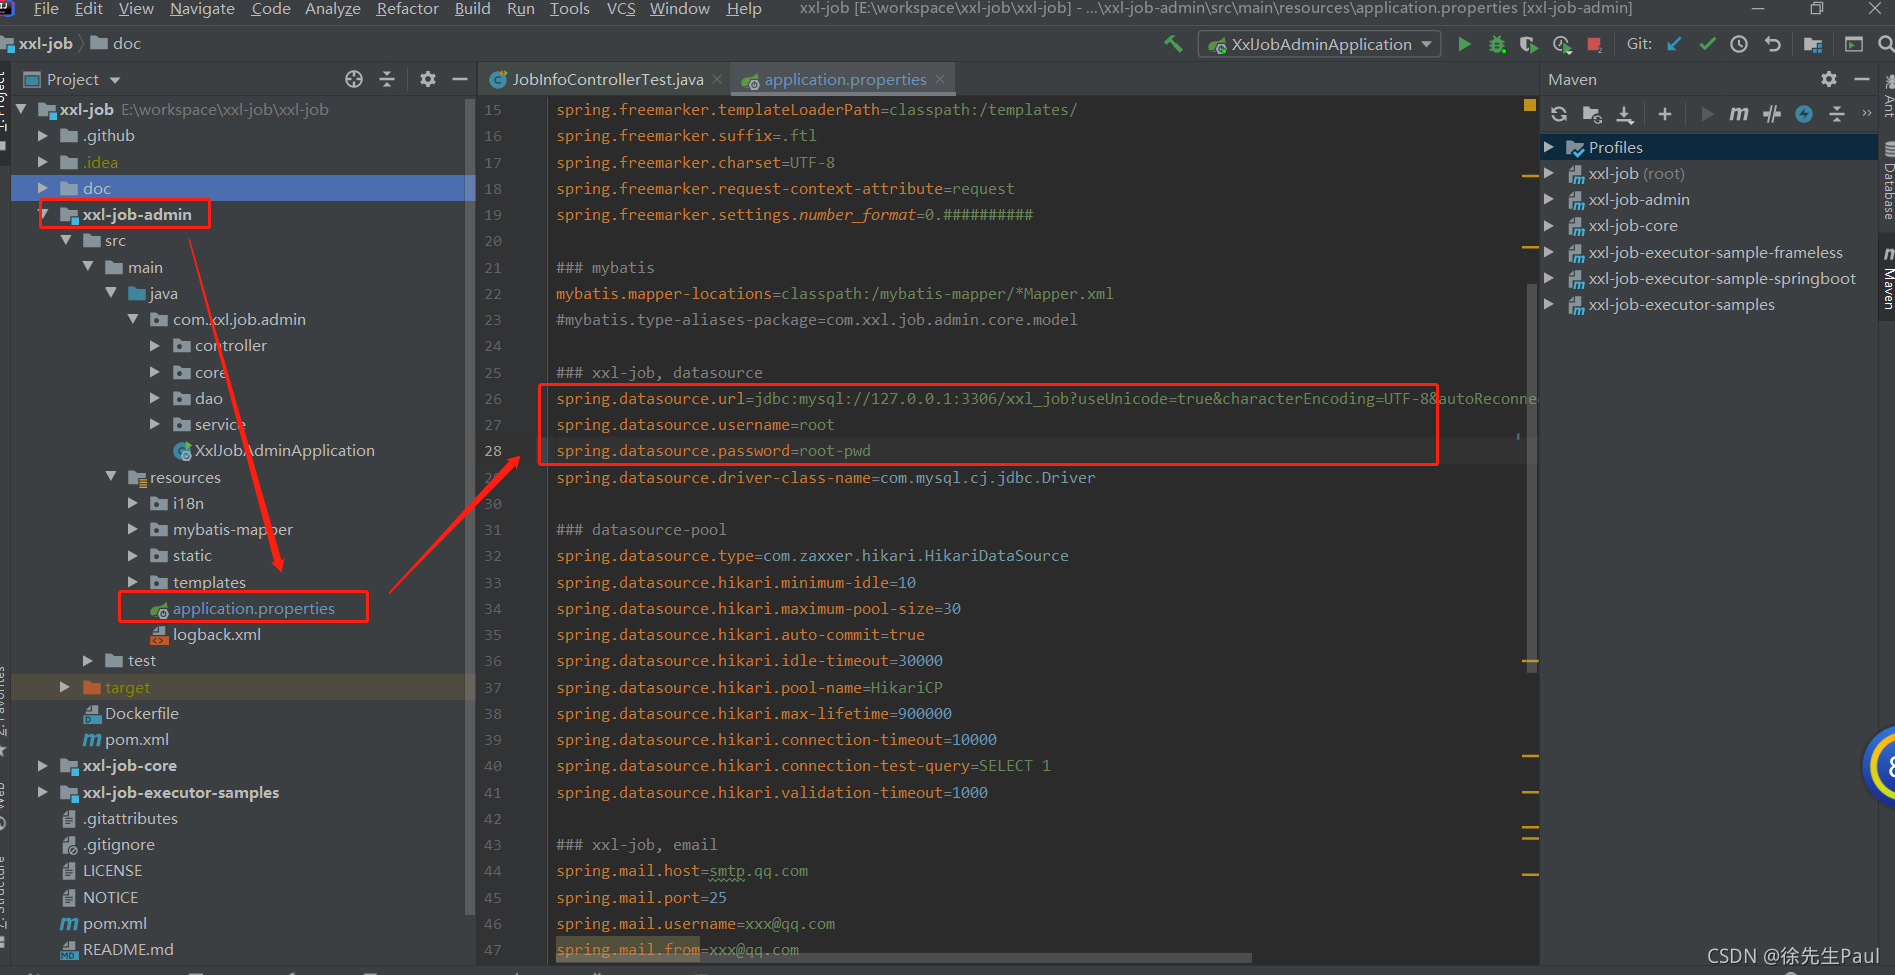Image resolution: width=1895 pixels, height=975 pixels.
Task: Click Git commit checkmark icon
Action: (1707, 44)
